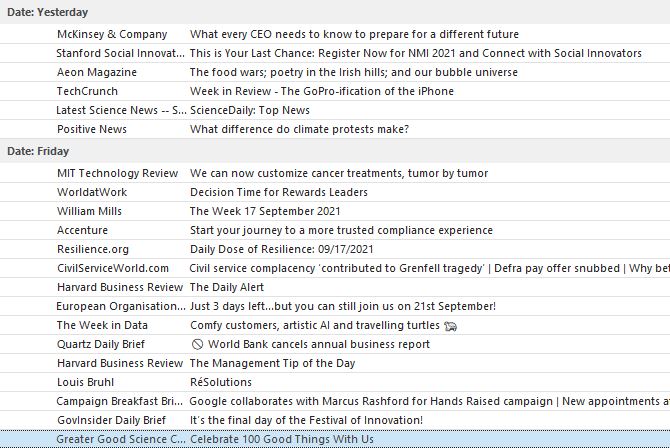Open ScienceDaily Top News message
This screenshot has width=670, height=448.
pos(249,110)
